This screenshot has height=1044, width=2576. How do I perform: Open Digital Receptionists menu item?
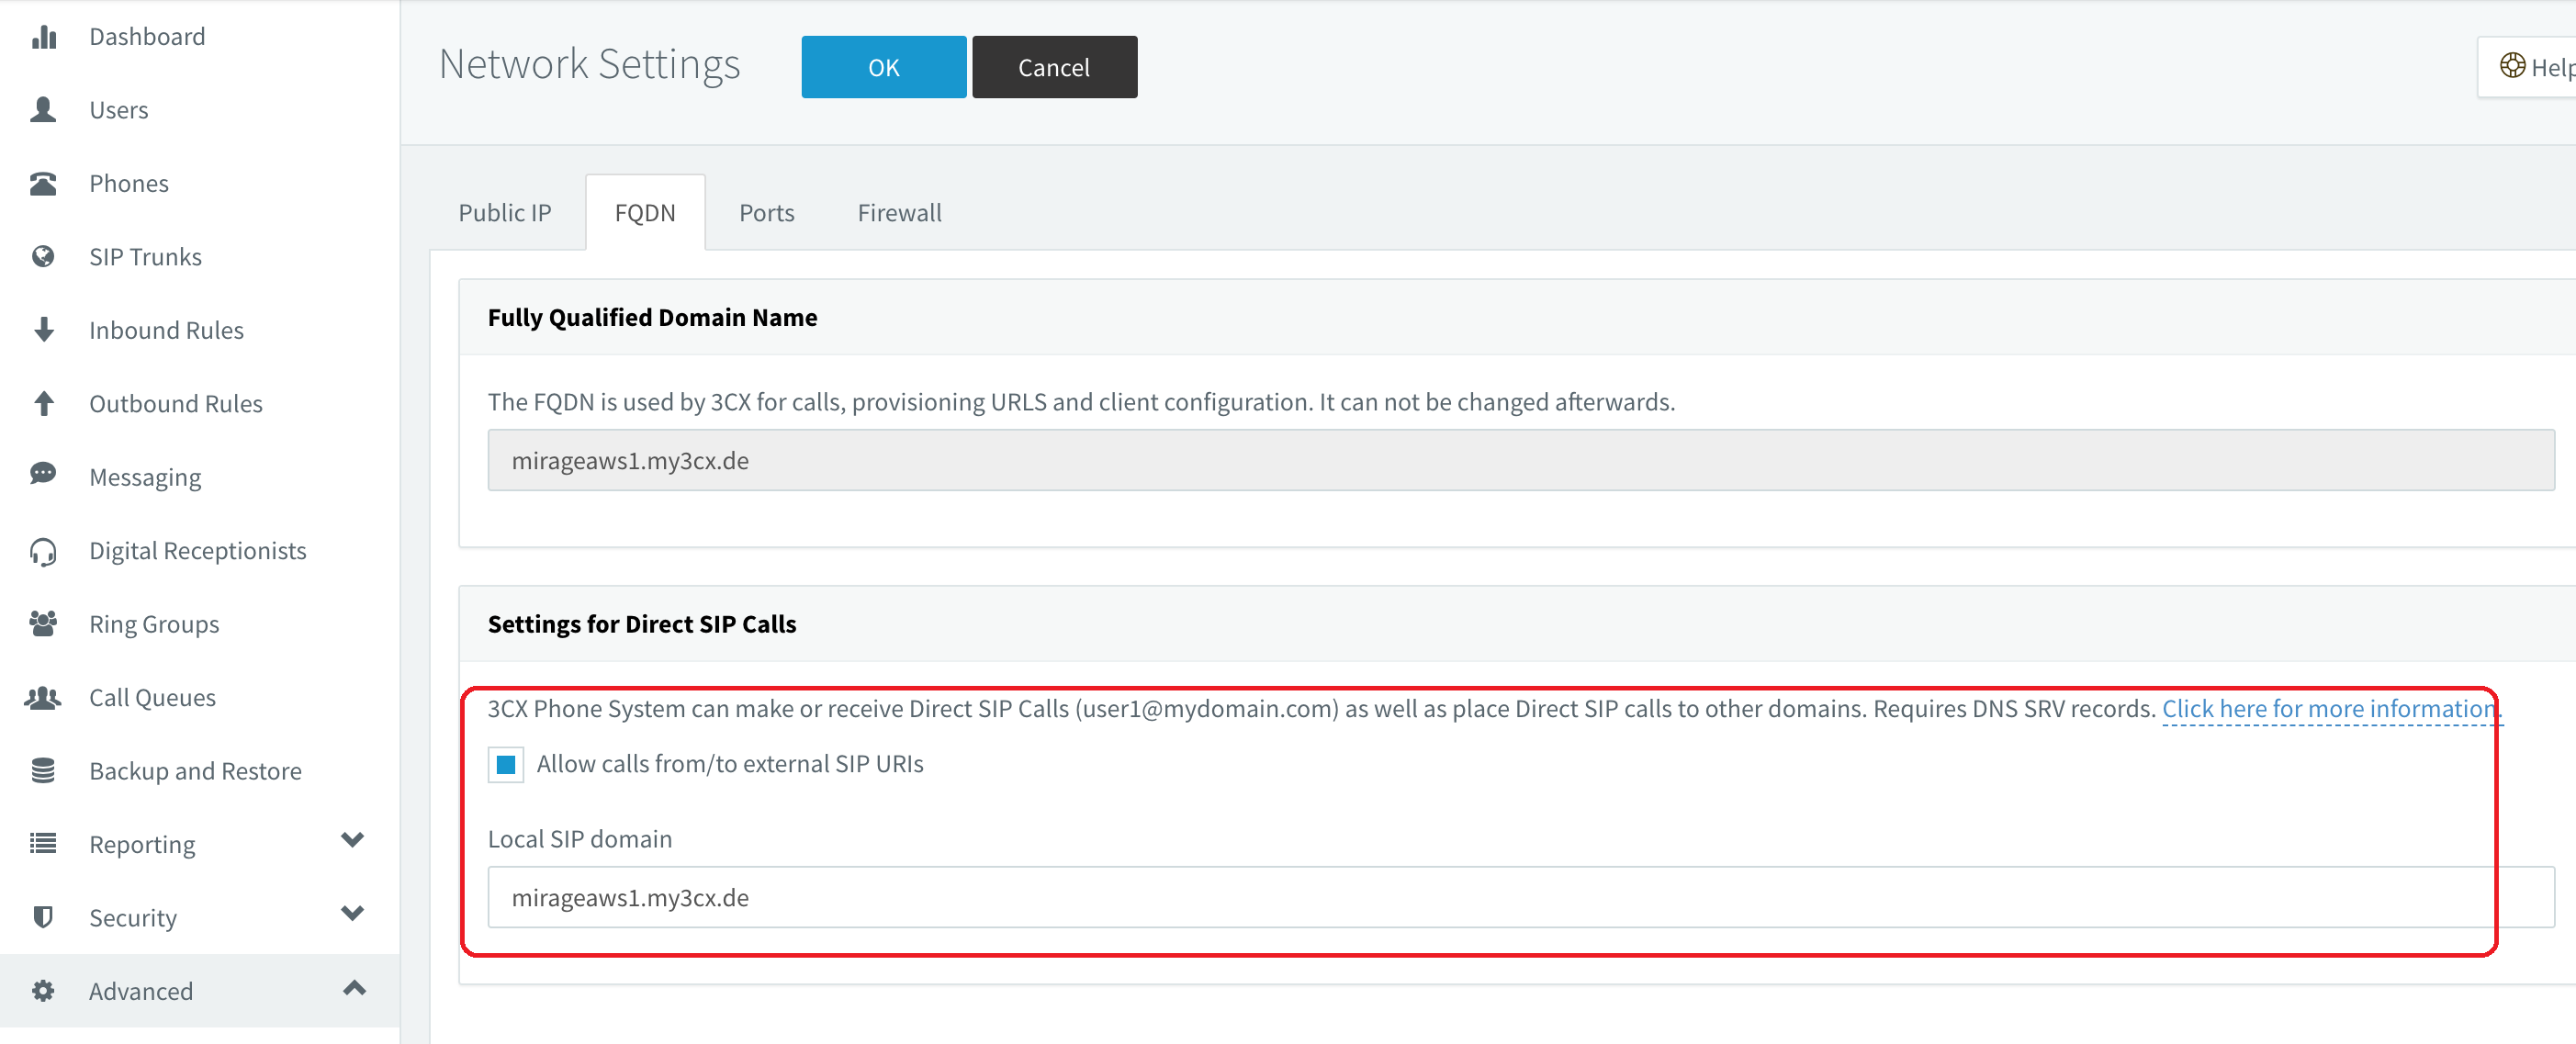click(x=200, y=551)
